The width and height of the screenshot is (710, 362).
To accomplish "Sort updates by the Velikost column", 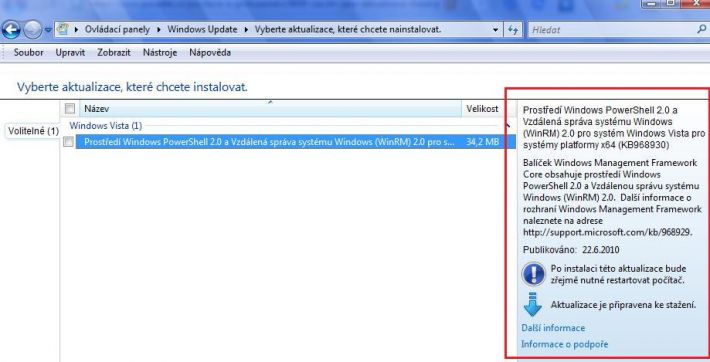I will [x=482, y=109].
